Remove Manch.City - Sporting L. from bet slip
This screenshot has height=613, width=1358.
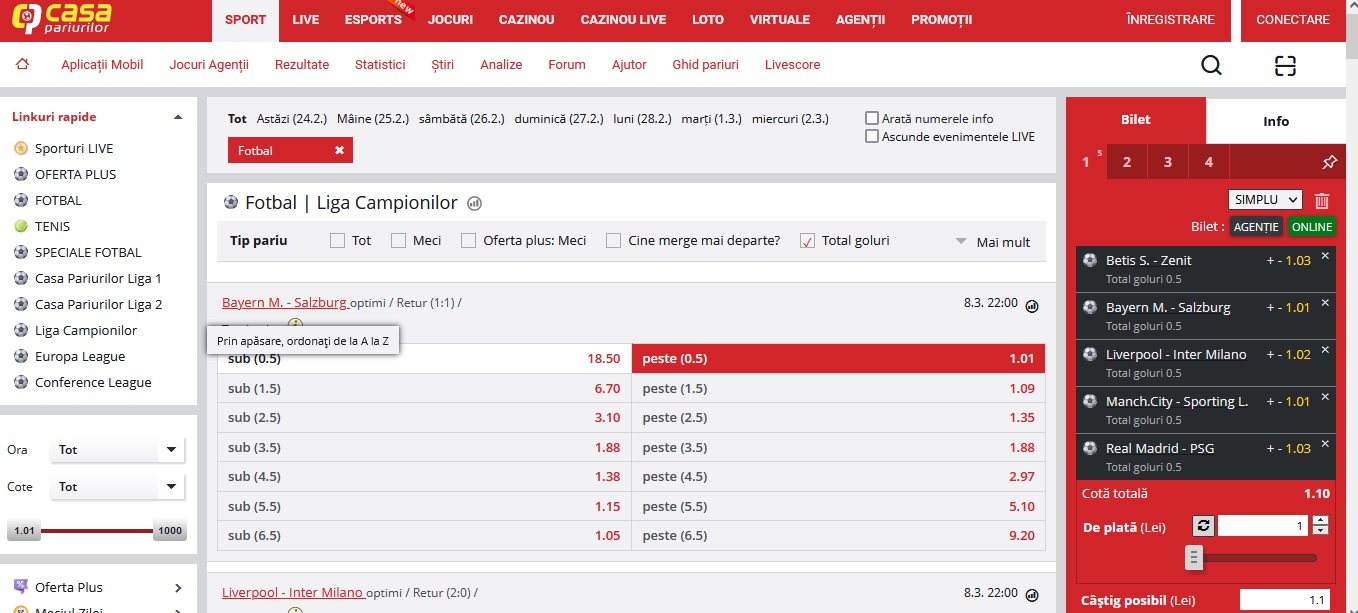[1325, 397]
